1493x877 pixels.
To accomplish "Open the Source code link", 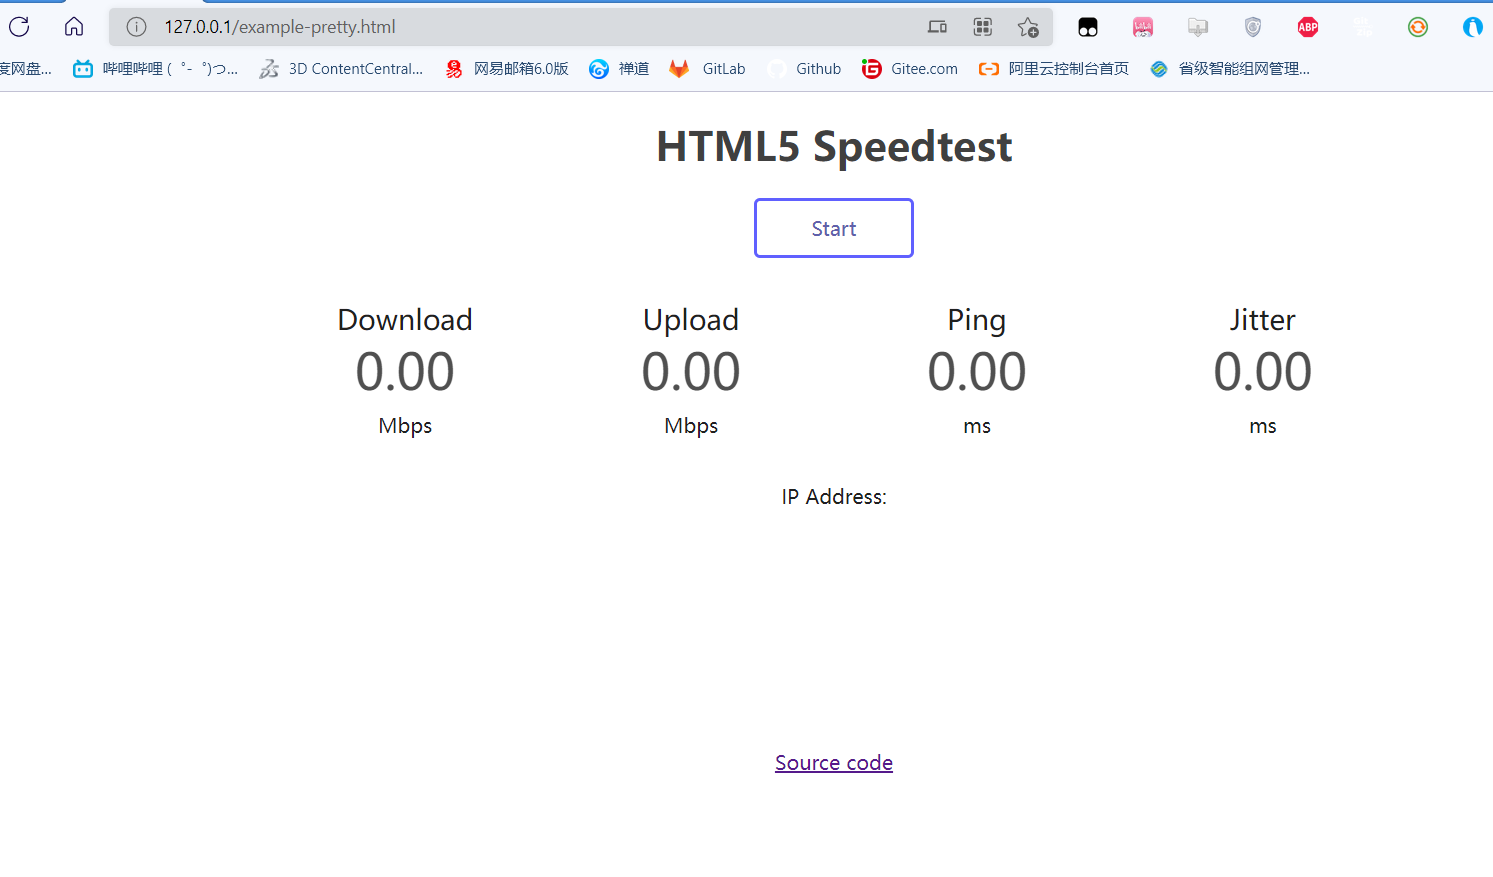I will (834, 763).
